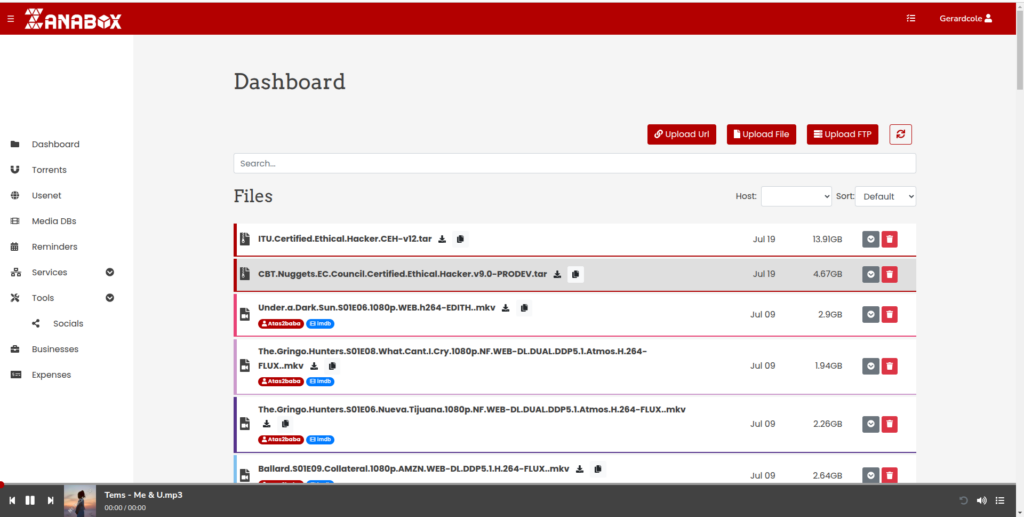The image size is (1024, 517).
Task: Open the Host dropdown filter
Action: click(x=796, y=196)
